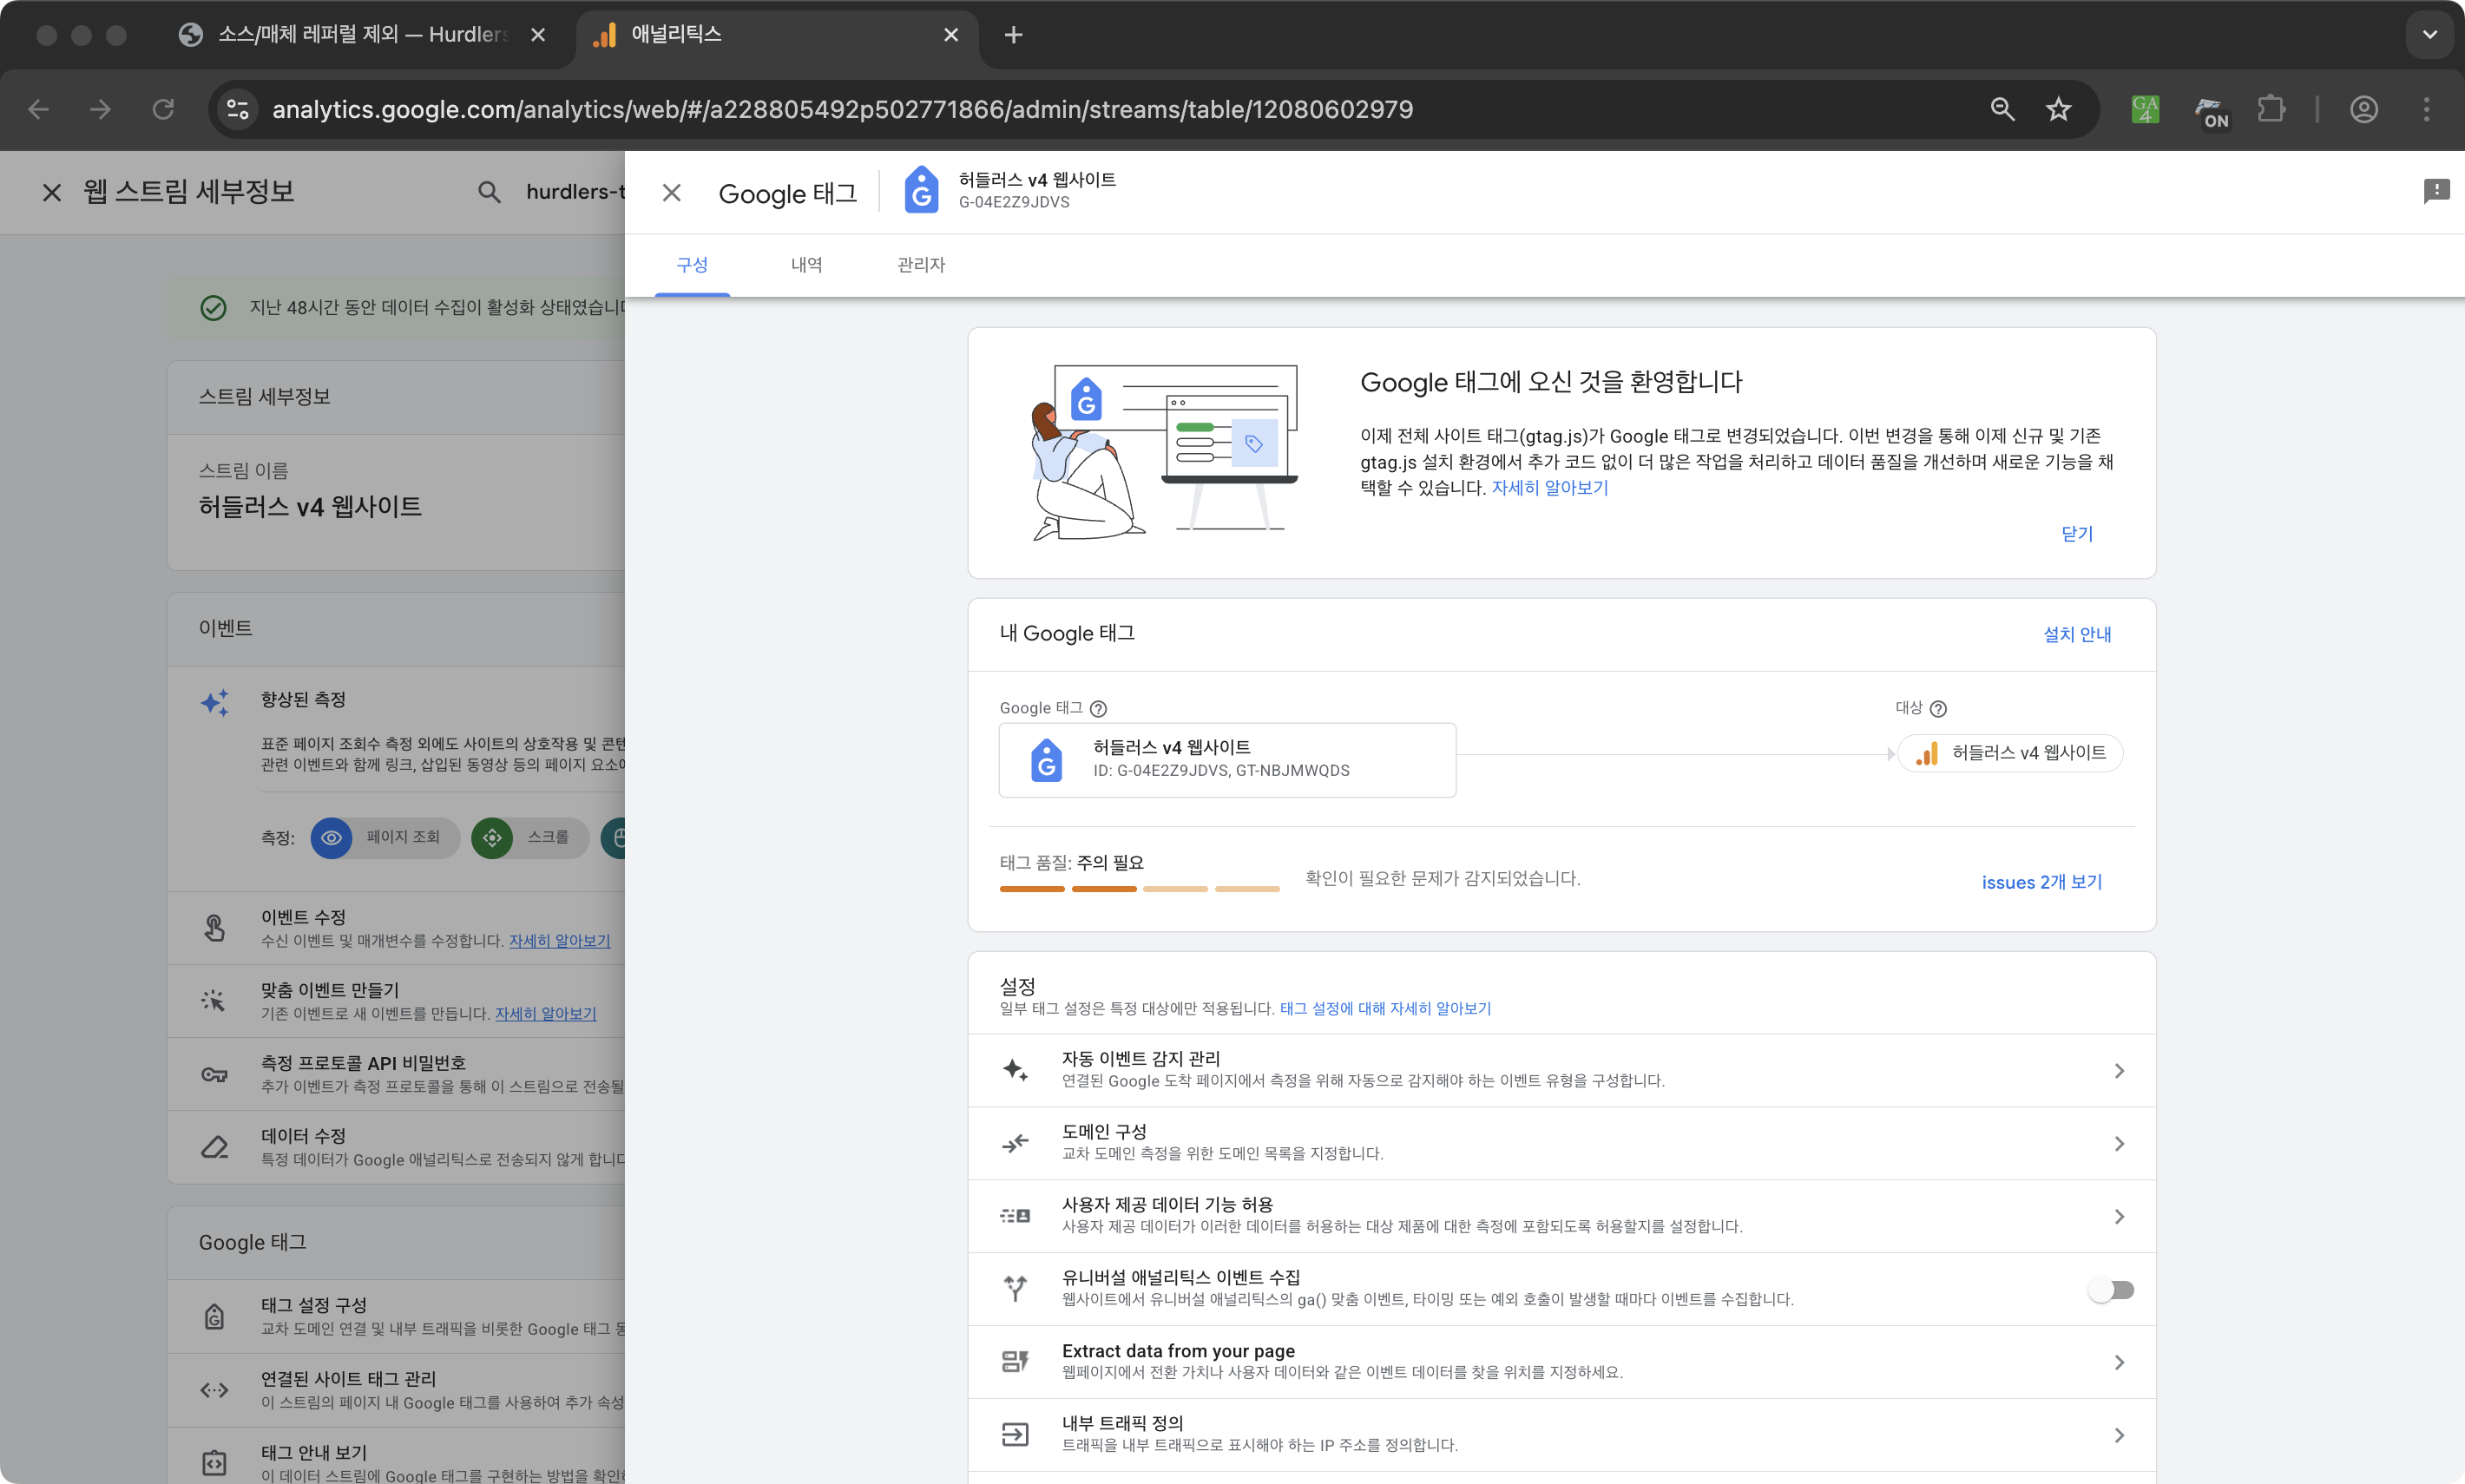Click the 사용자 제공 데이터 기능 icon

click(x=1015, y=1216)
